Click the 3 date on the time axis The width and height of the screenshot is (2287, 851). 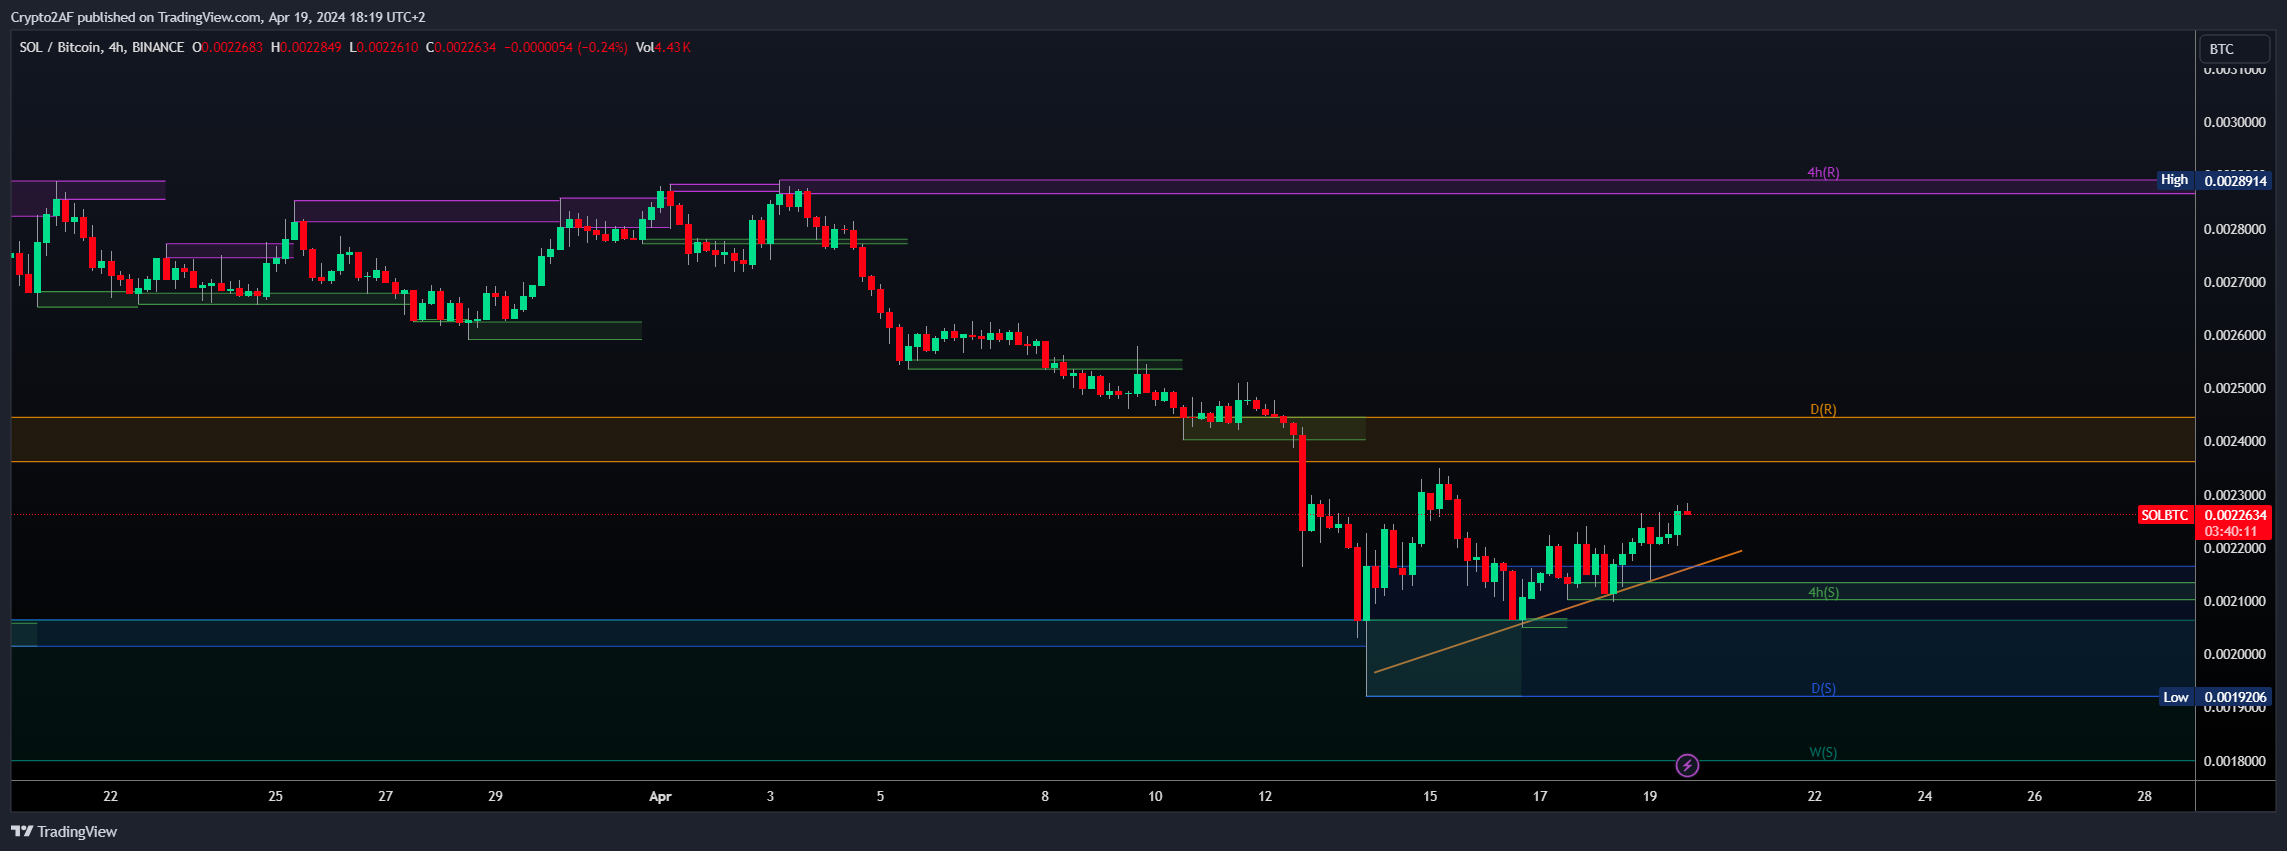[x=770, y=796]
